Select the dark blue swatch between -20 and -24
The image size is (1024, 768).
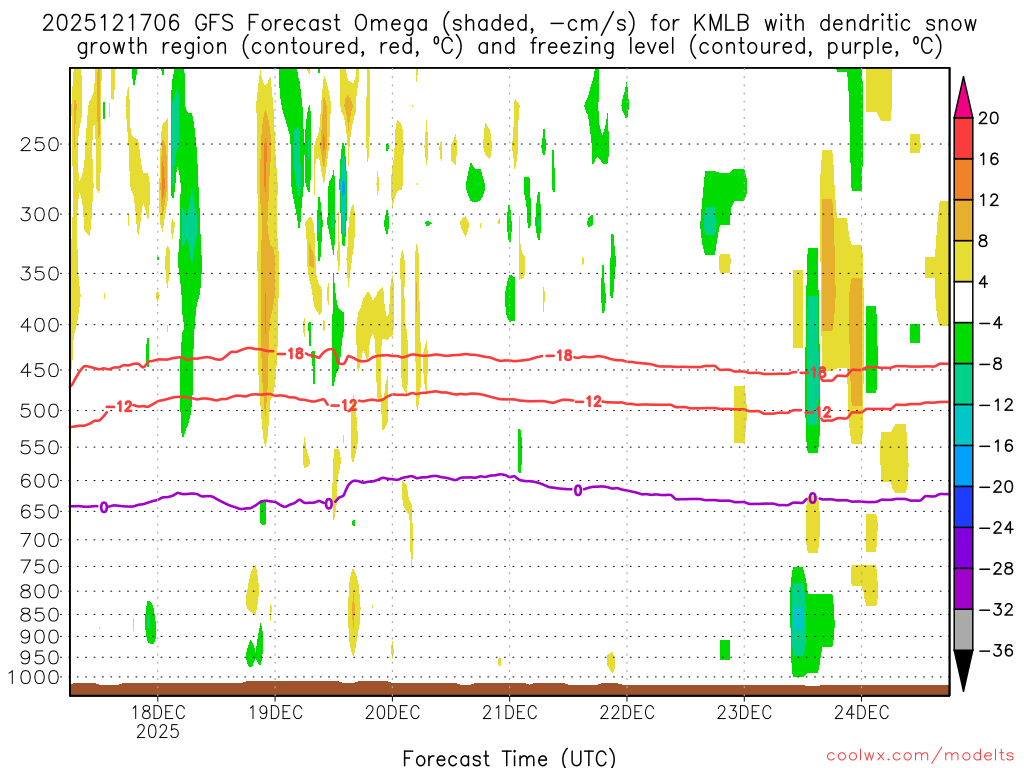(963, 507)
